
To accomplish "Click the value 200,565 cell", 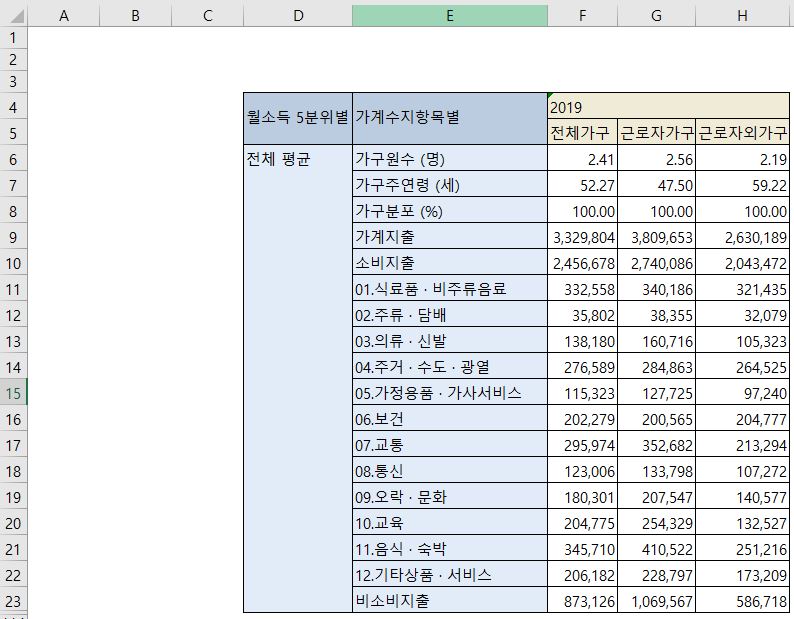I will [656, 418].
